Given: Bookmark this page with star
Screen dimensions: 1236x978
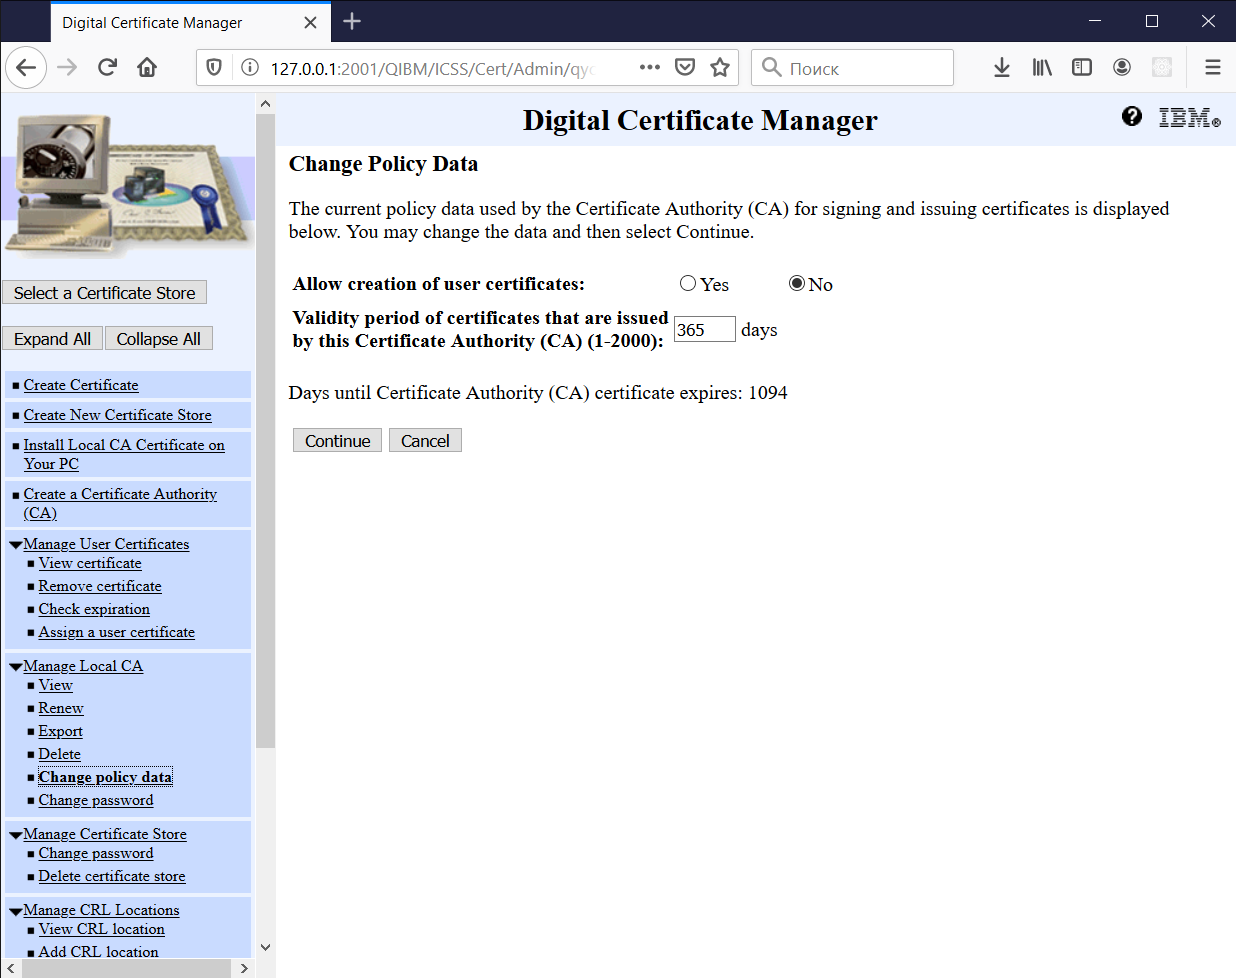Looking at the screenshot, I should (720, 68).
